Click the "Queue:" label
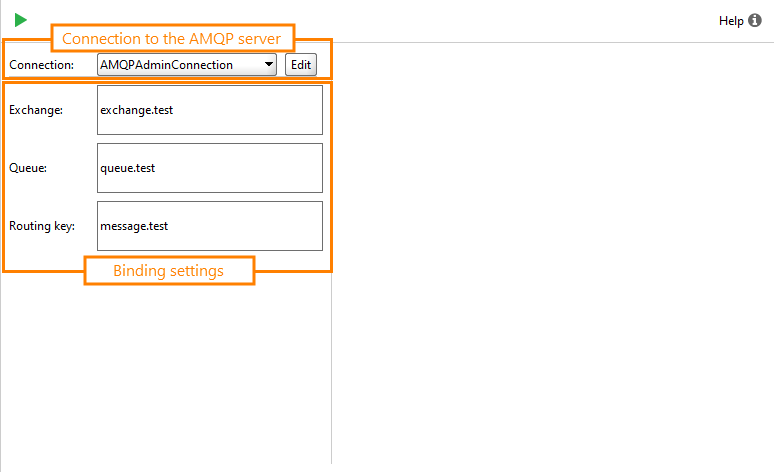This screenshot has width=774, height=472. (x=28, y=168)
